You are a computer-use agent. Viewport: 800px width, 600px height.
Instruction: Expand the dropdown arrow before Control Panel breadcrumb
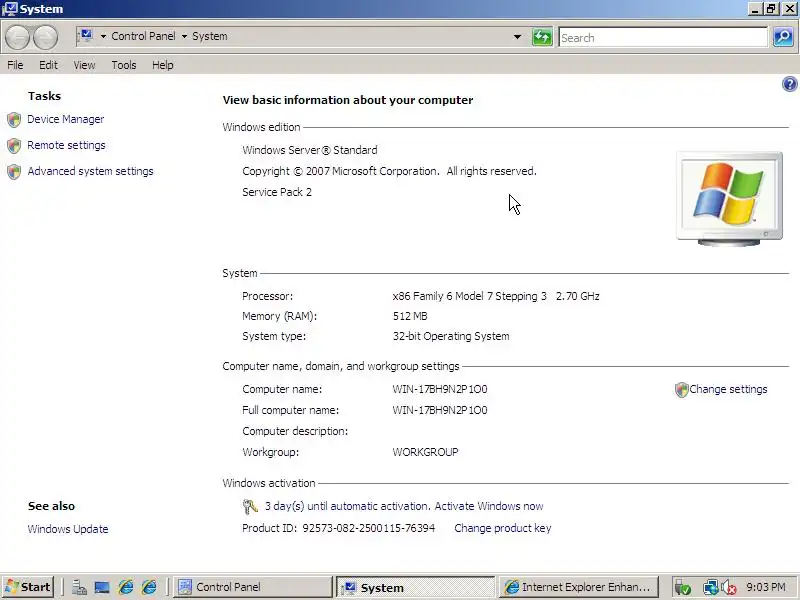pyautogui.click(x=103, y=36)
